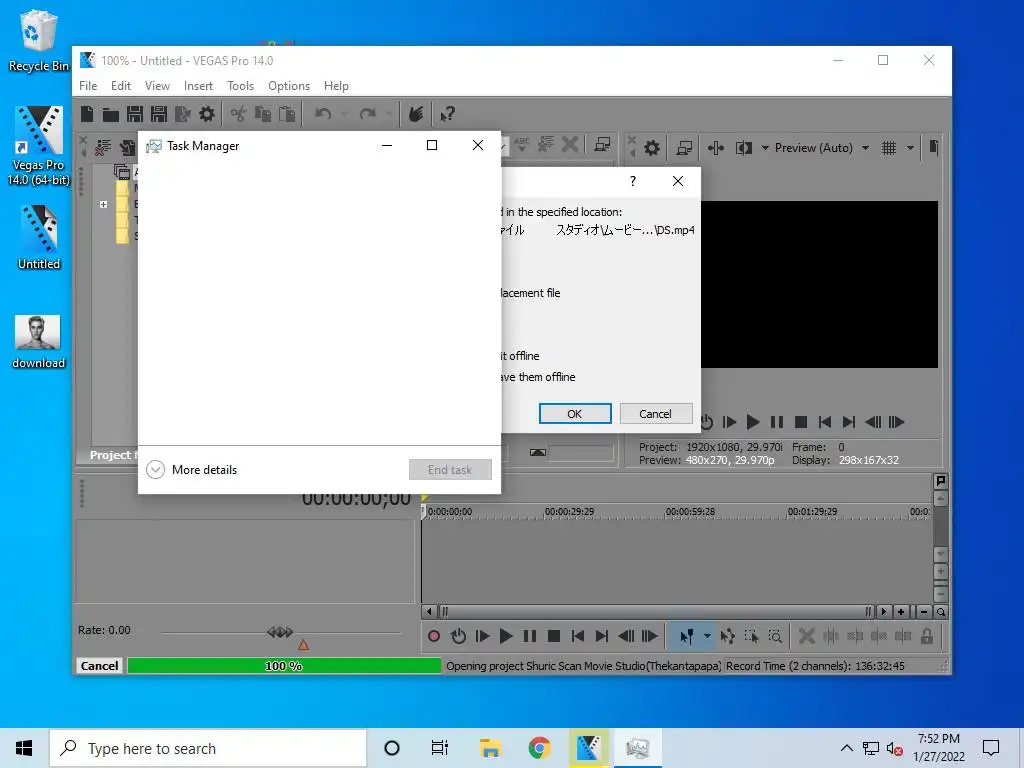The image size is (1024, 768).
Task: Click the Overlays grid icon in preview
Action: pos(889,148)
